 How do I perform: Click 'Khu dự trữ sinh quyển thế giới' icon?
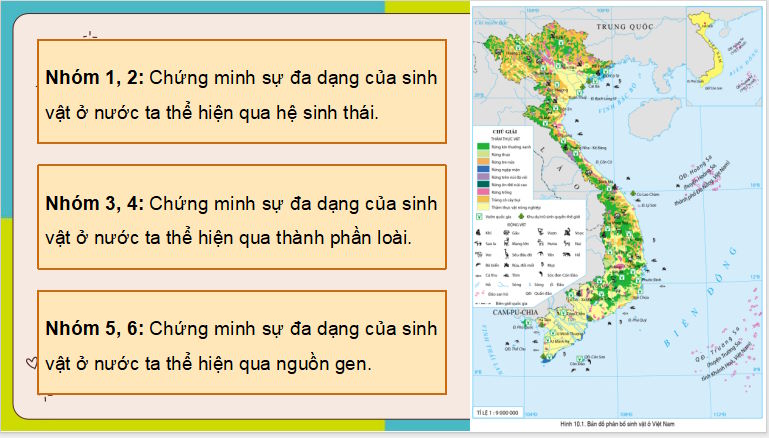pyautogui.click(x=521, y=216)
